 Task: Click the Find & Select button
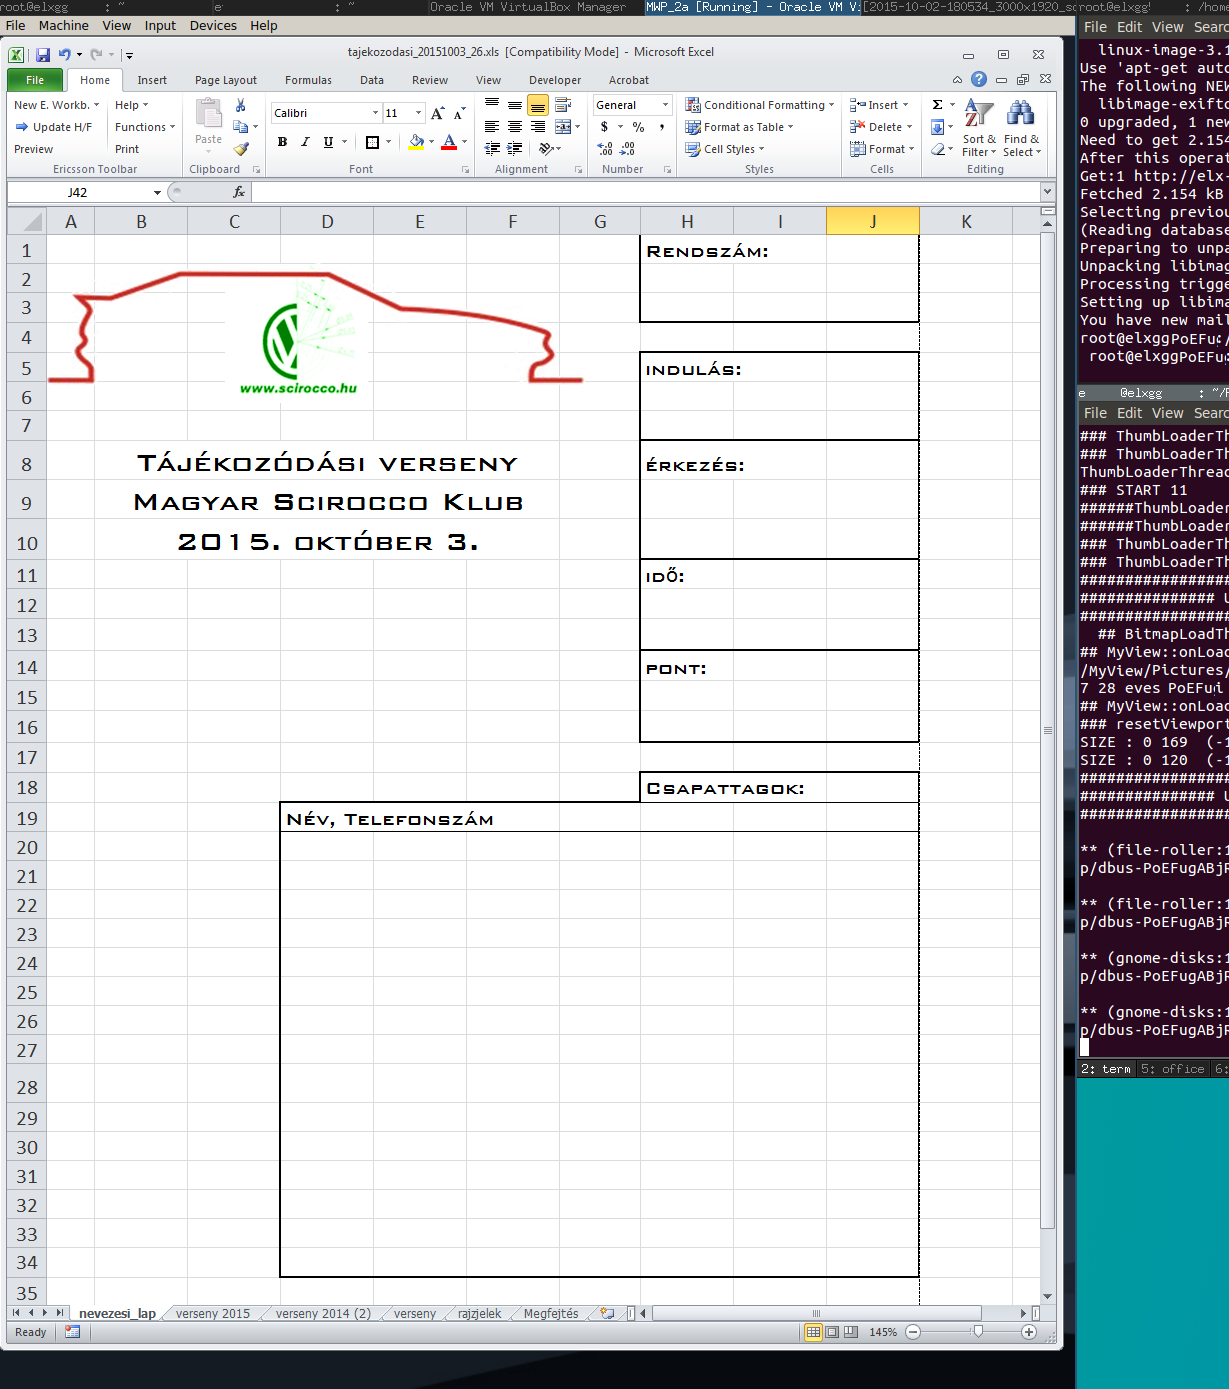(1022, 128)
